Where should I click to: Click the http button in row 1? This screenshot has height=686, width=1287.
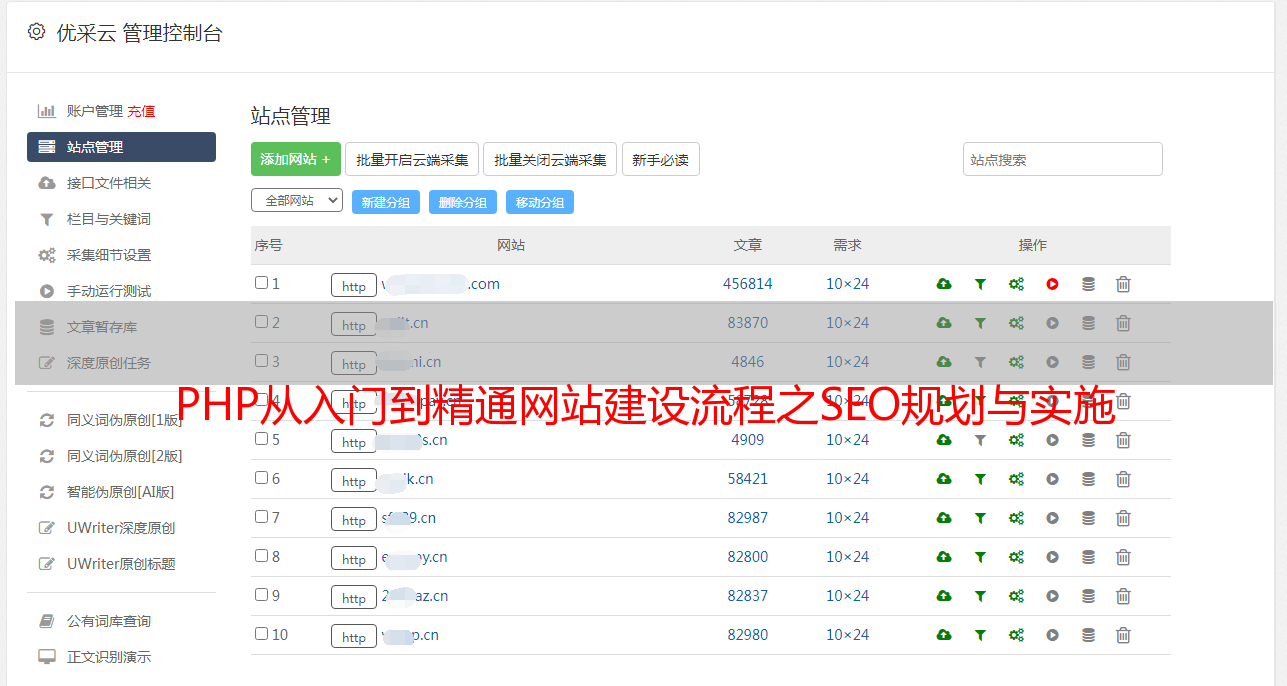click(354, 285)
